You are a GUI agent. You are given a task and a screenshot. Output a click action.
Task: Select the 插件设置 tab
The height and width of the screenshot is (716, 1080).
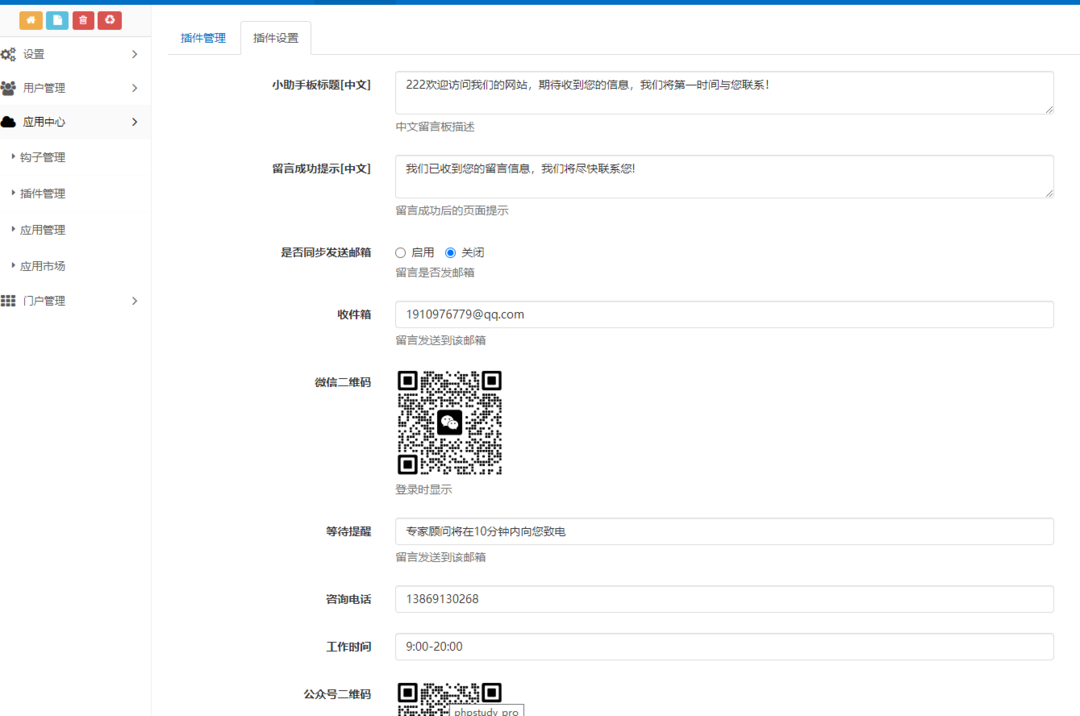(276, 38)
